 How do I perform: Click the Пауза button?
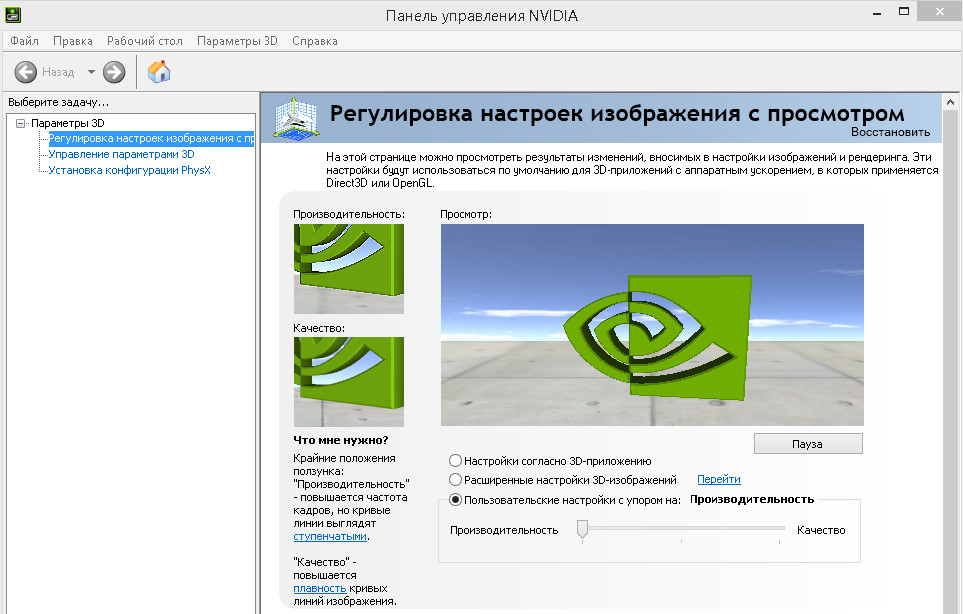808,444
